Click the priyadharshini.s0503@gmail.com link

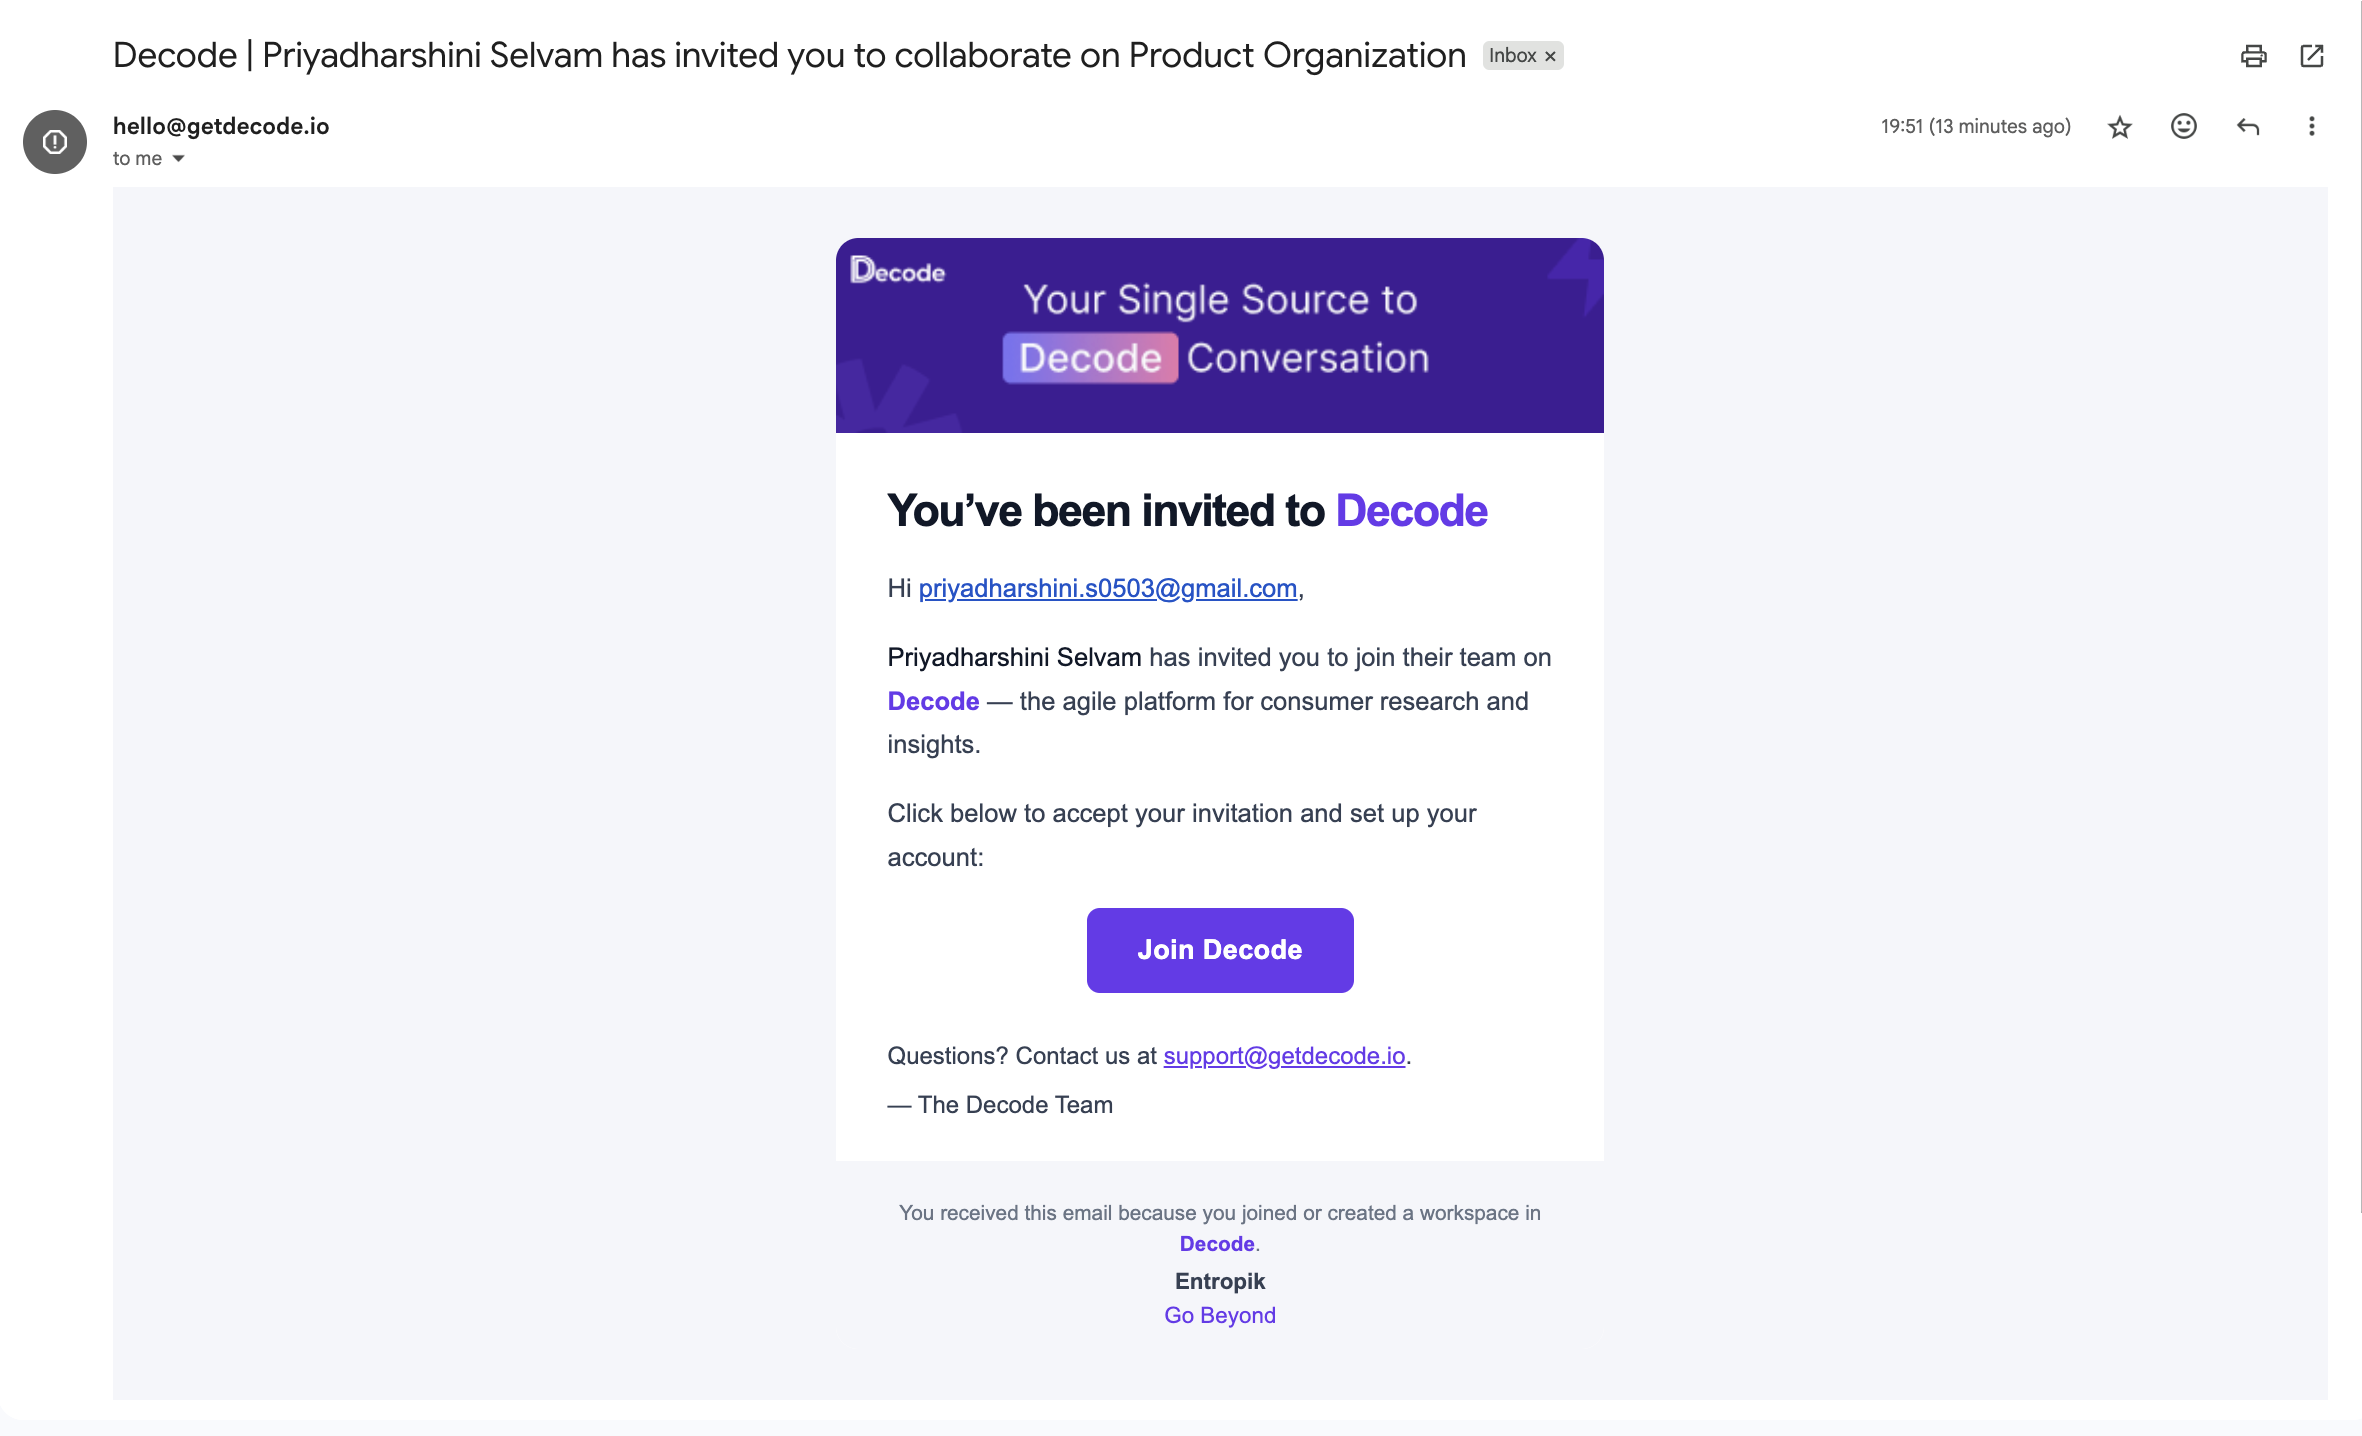tap(1107, 588)
